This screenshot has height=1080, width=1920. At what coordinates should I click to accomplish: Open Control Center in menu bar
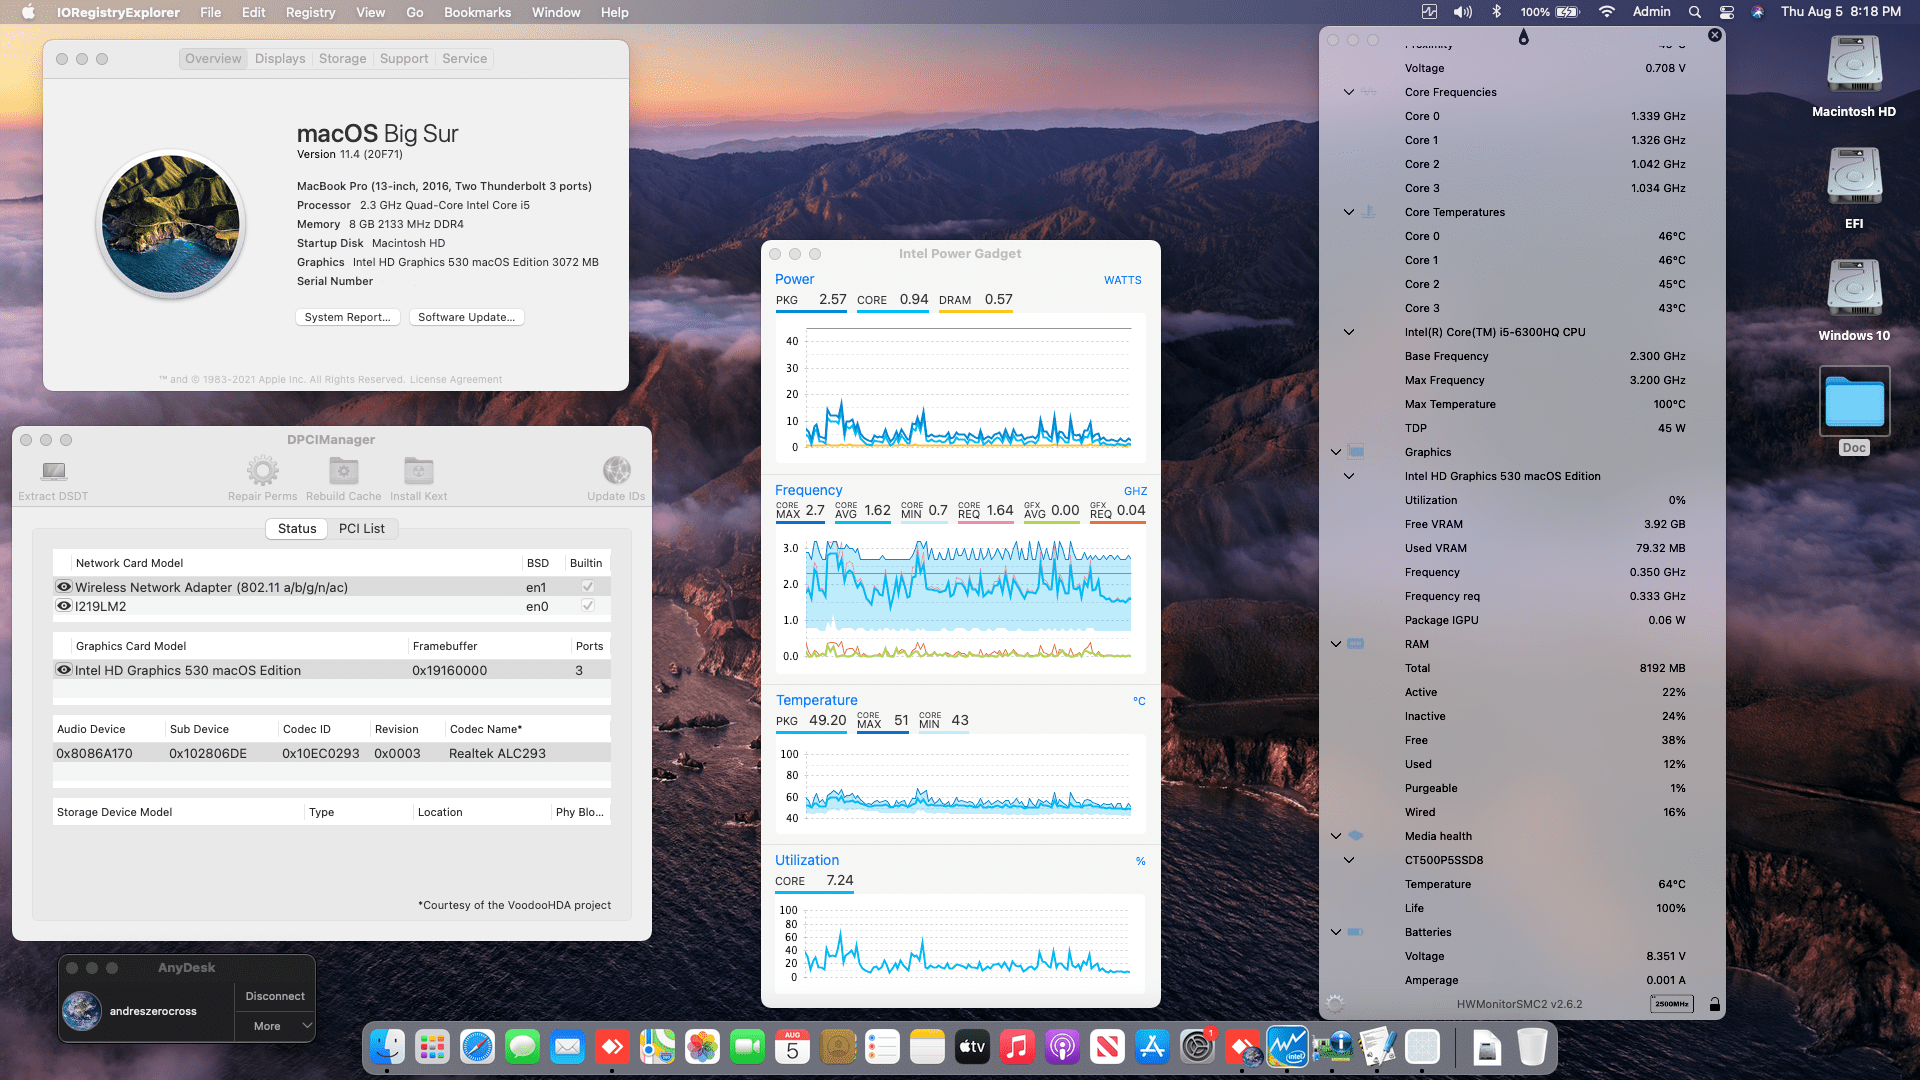(x=1726, y=12)
